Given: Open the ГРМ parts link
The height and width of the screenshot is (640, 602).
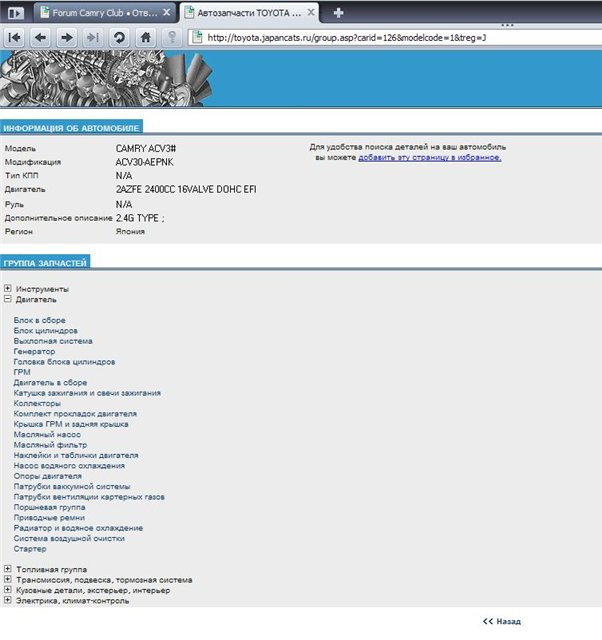Looking at the screenshot, I should click(x=22, y=372).
